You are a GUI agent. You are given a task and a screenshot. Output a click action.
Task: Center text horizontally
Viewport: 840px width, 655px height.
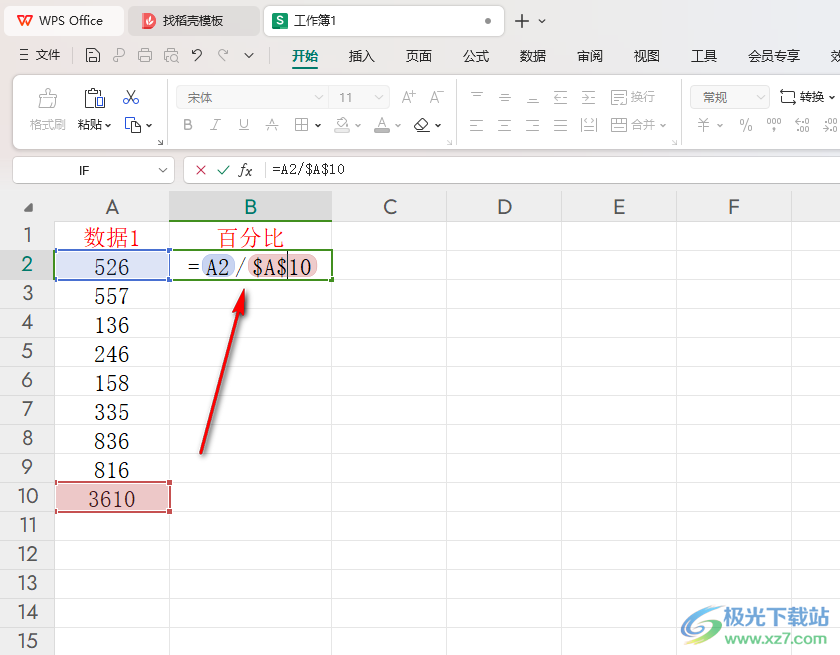click(x=505, y=125)
